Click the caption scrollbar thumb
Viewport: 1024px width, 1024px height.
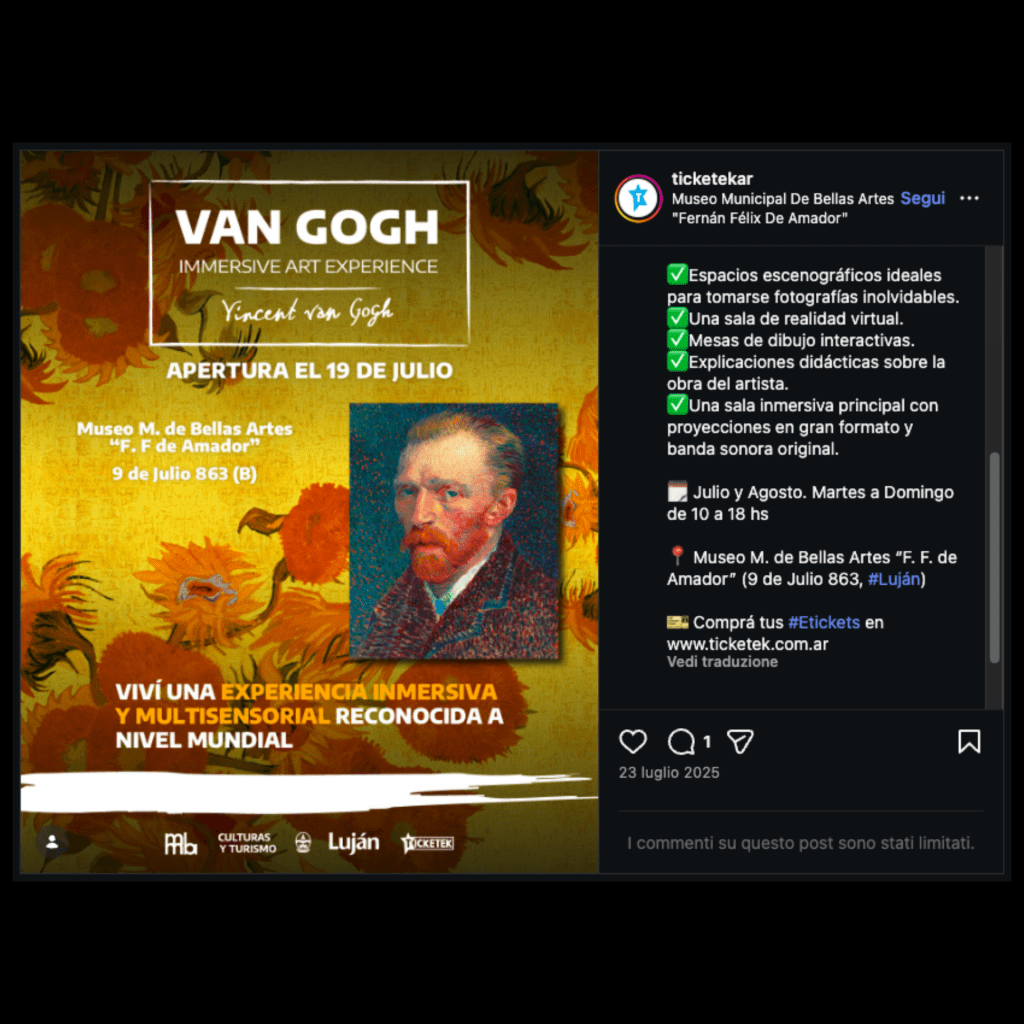click(x=995, y=557)
